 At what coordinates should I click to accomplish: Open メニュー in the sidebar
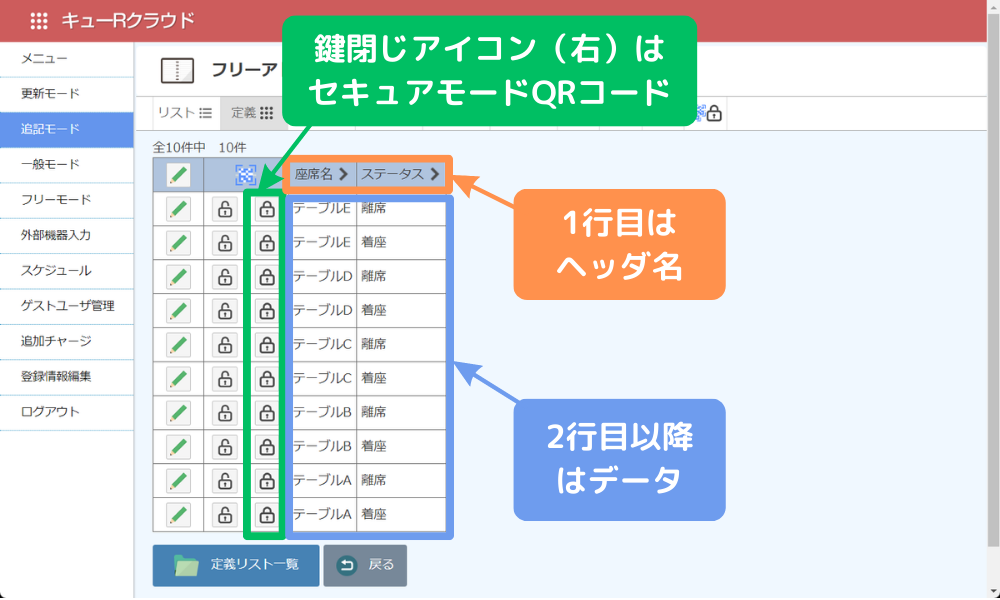(66, 59)
